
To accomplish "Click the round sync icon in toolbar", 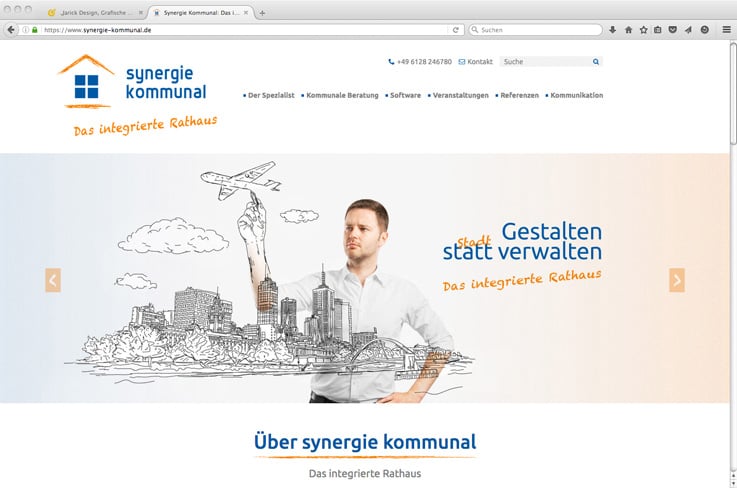I will coord(705,30).
